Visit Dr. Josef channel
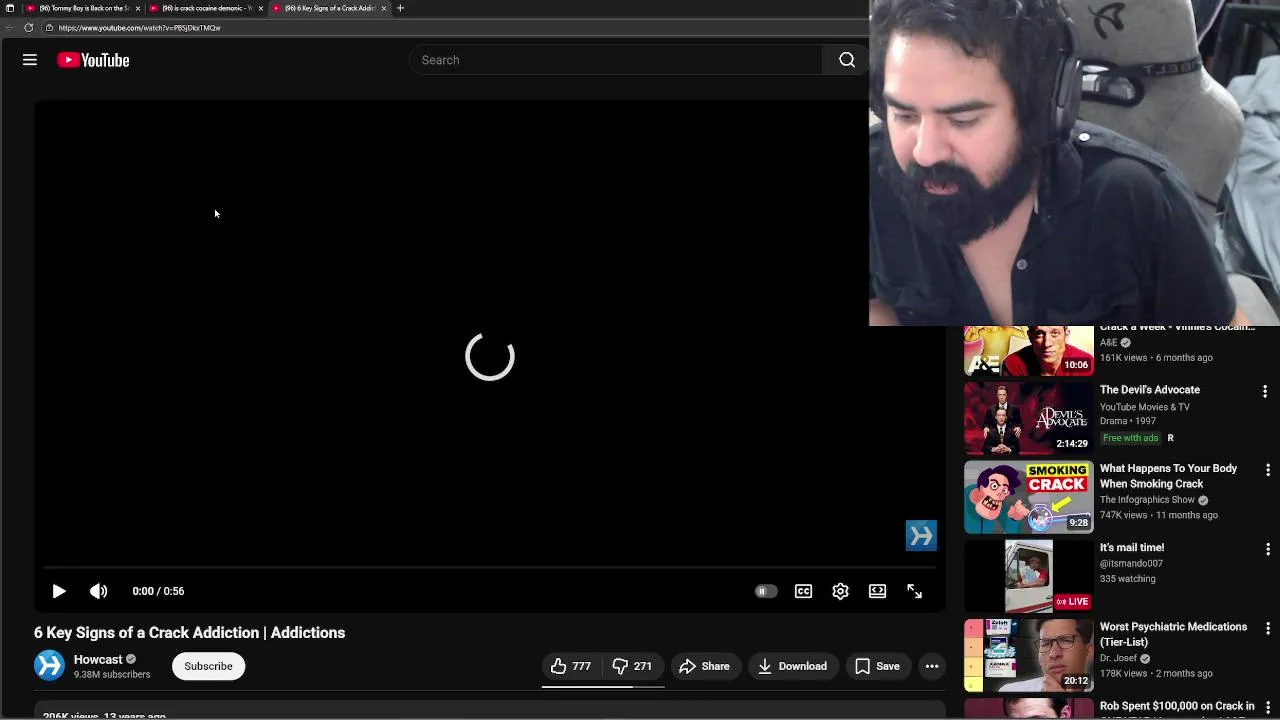This screenshot has height=720, width=1280. [x=1118, y=658]
